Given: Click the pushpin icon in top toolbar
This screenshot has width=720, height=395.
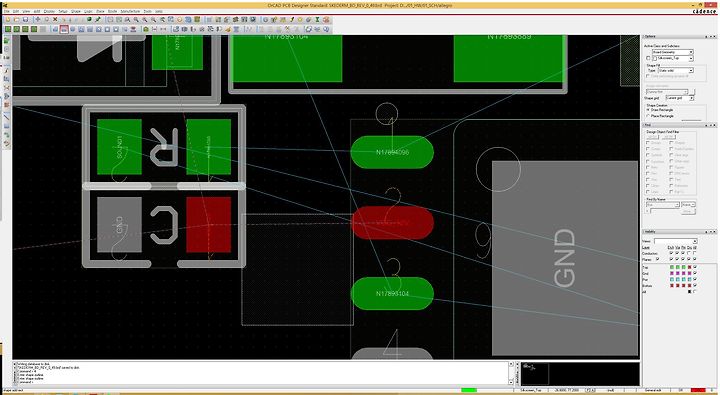Looking at the screenshot, I should [x=98, y=19].
